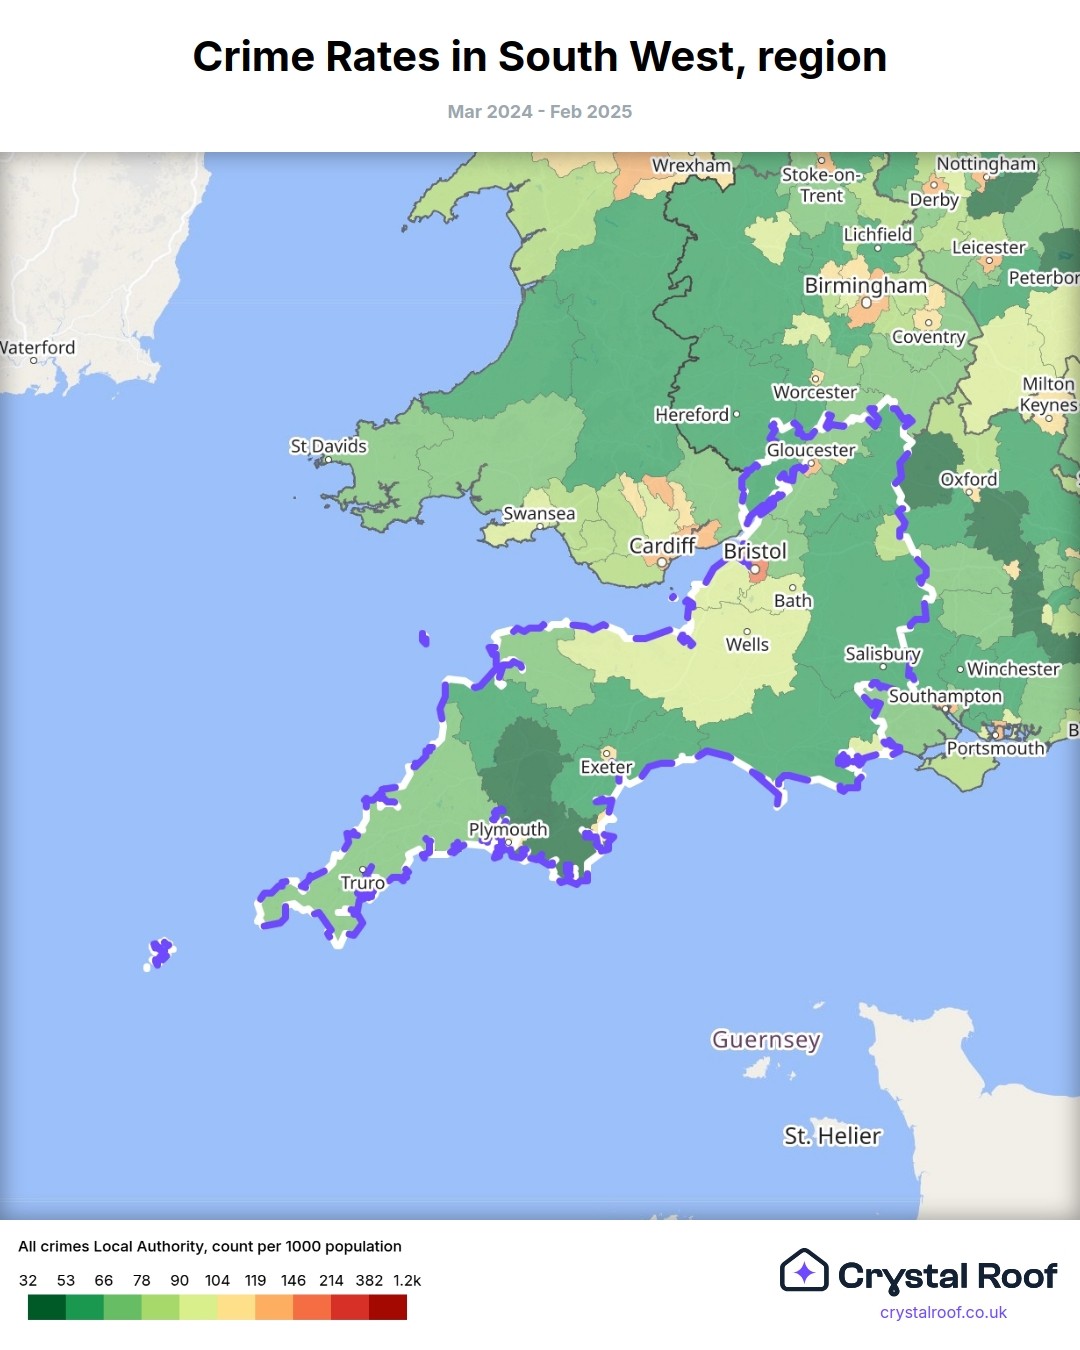1080x1350 pixels.
Task: Select the darkest green legend swatch
Action: tap(46, 1307)
